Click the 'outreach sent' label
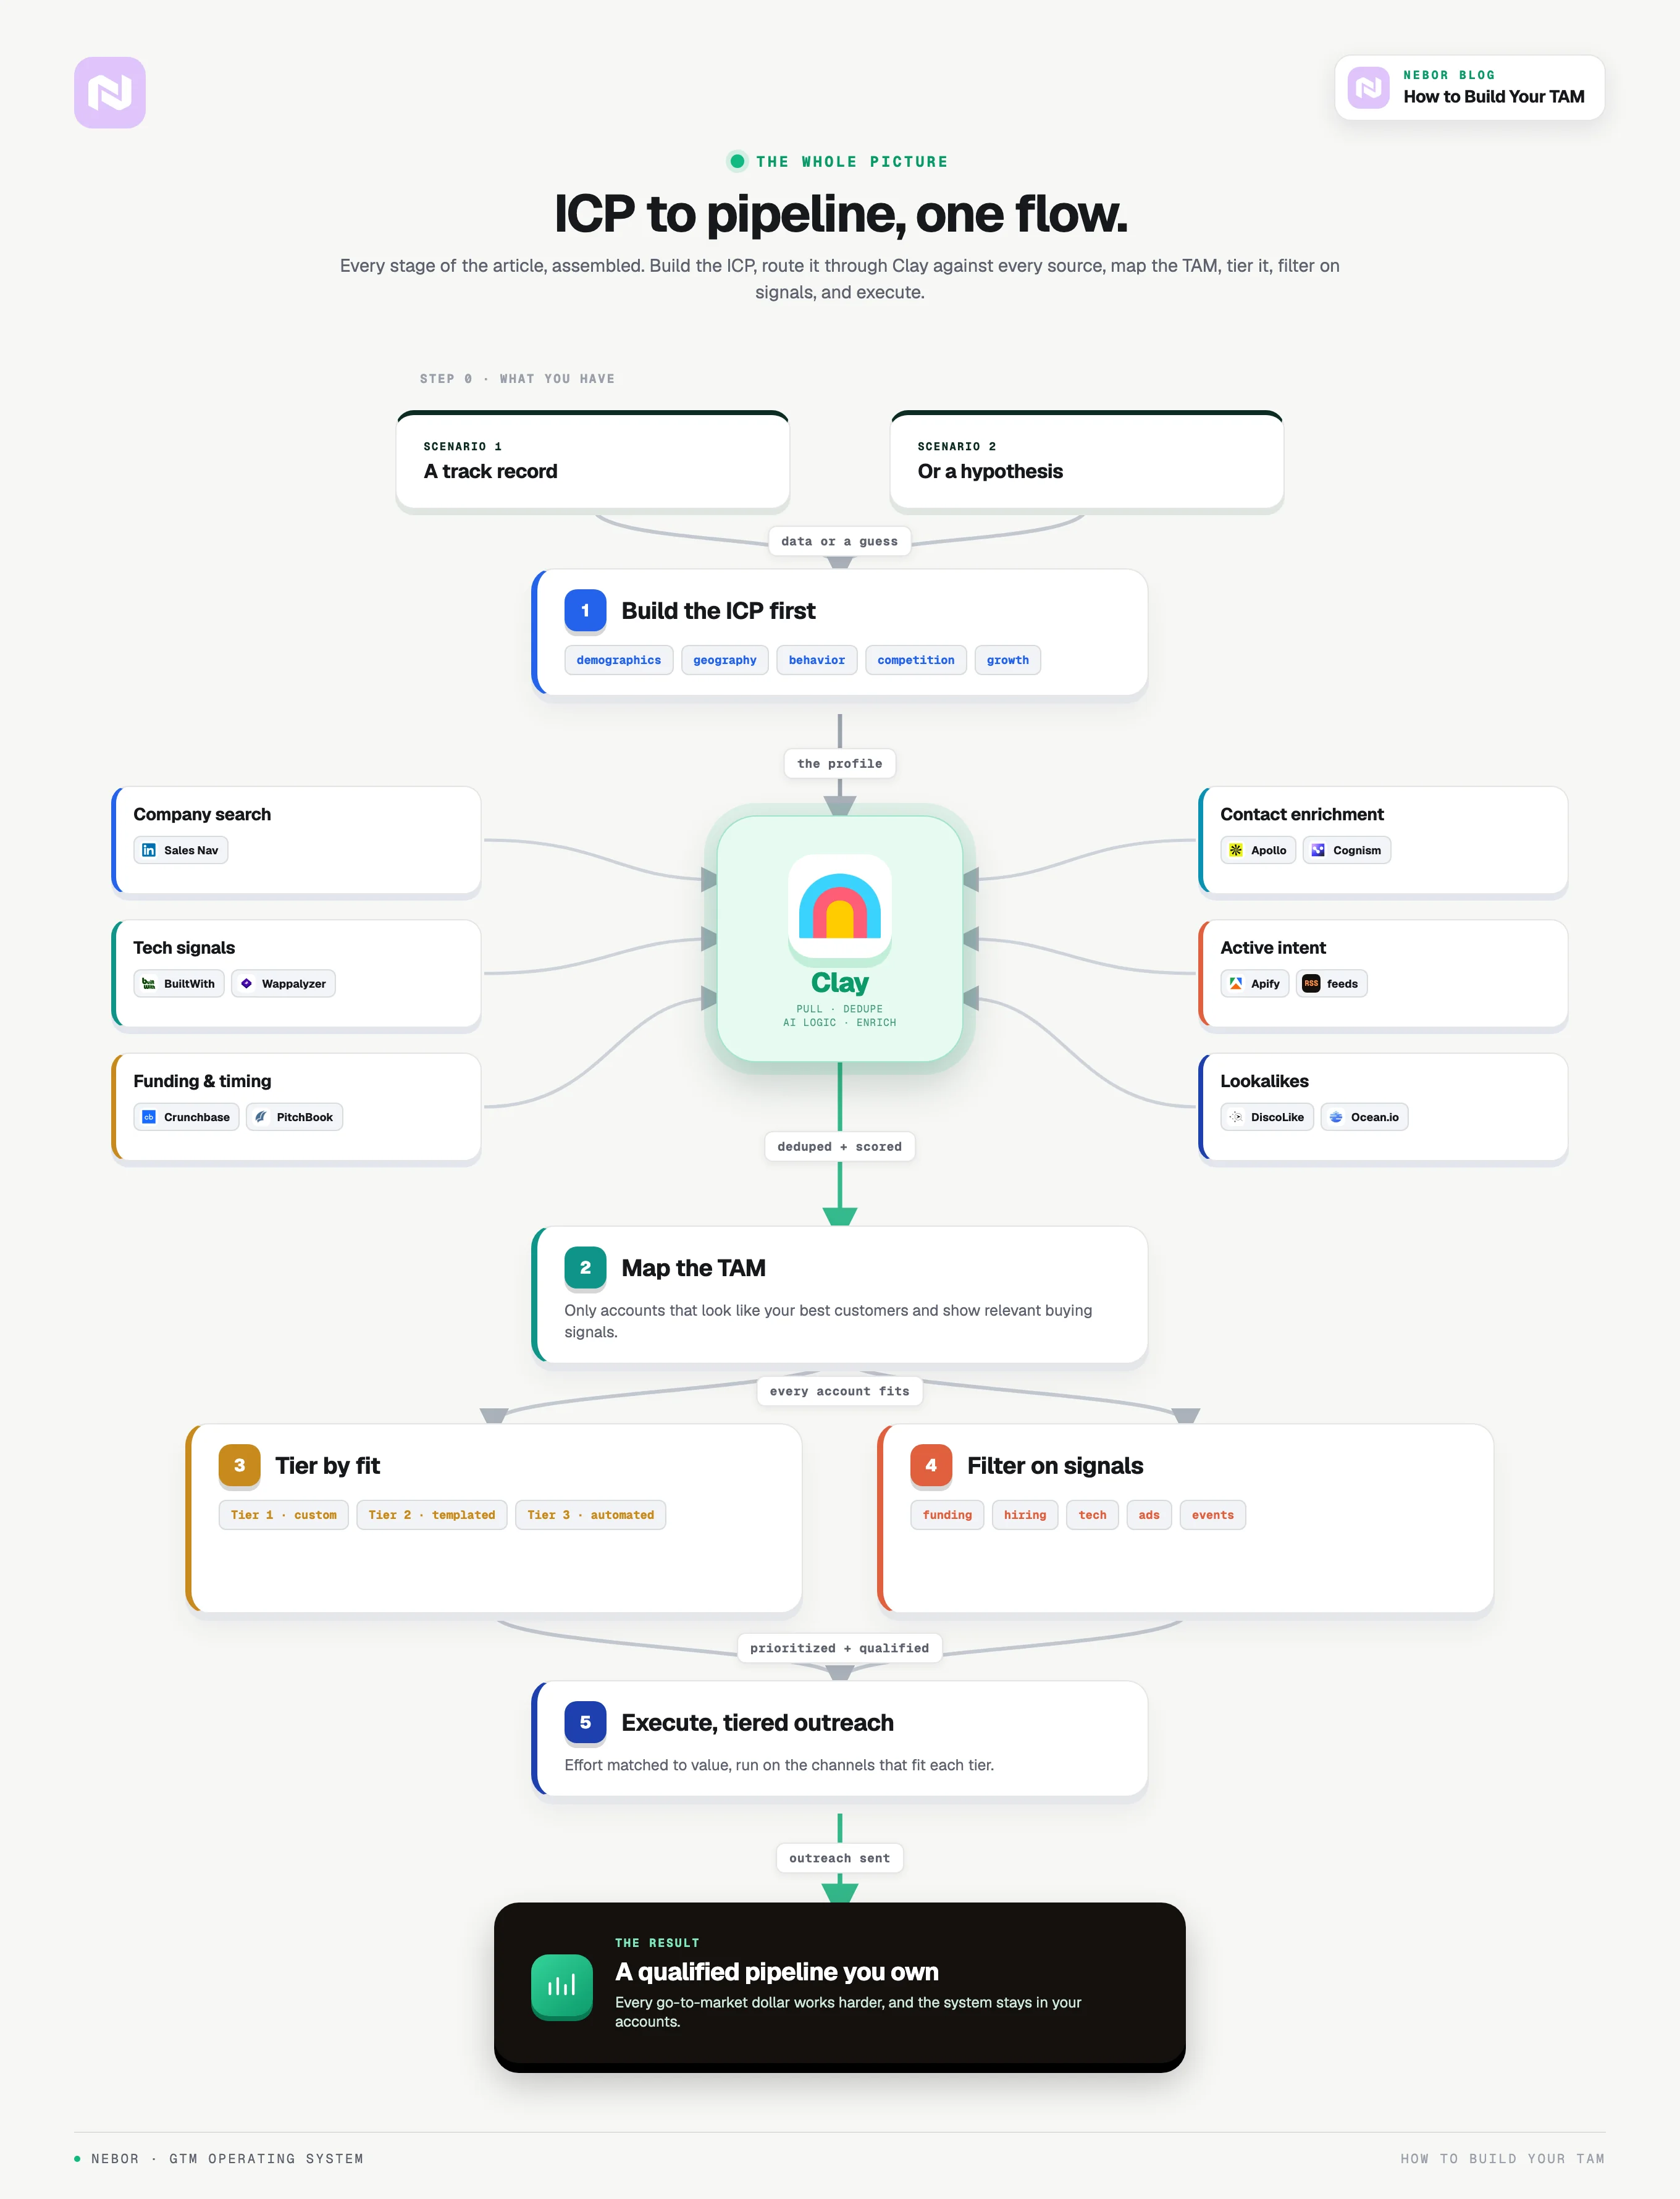The width and height of the screenshot is (1680, 2199). click(840, 1858)
